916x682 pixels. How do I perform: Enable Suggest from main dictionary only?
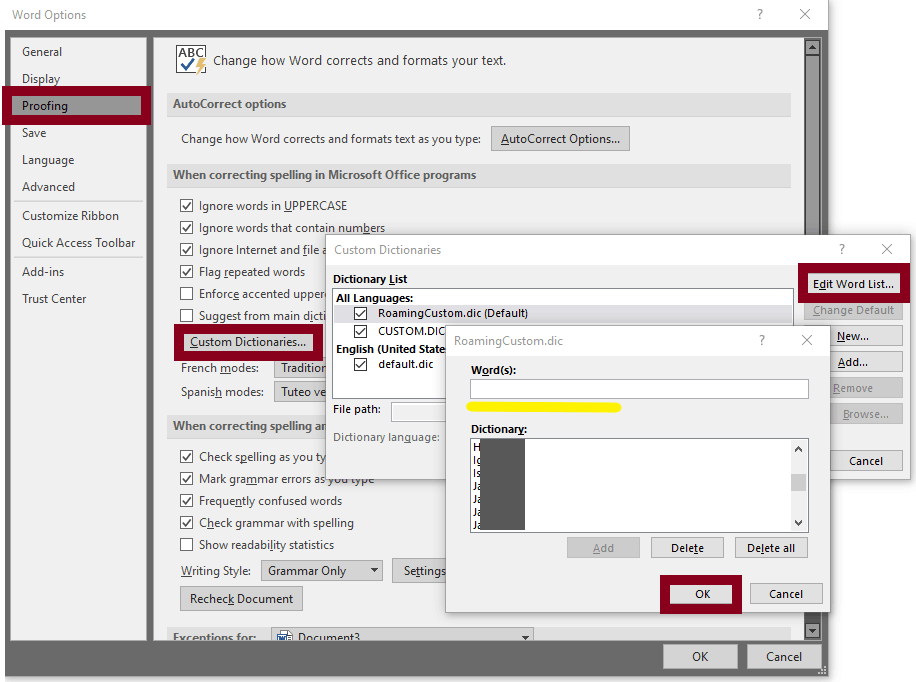click(186, 316)
